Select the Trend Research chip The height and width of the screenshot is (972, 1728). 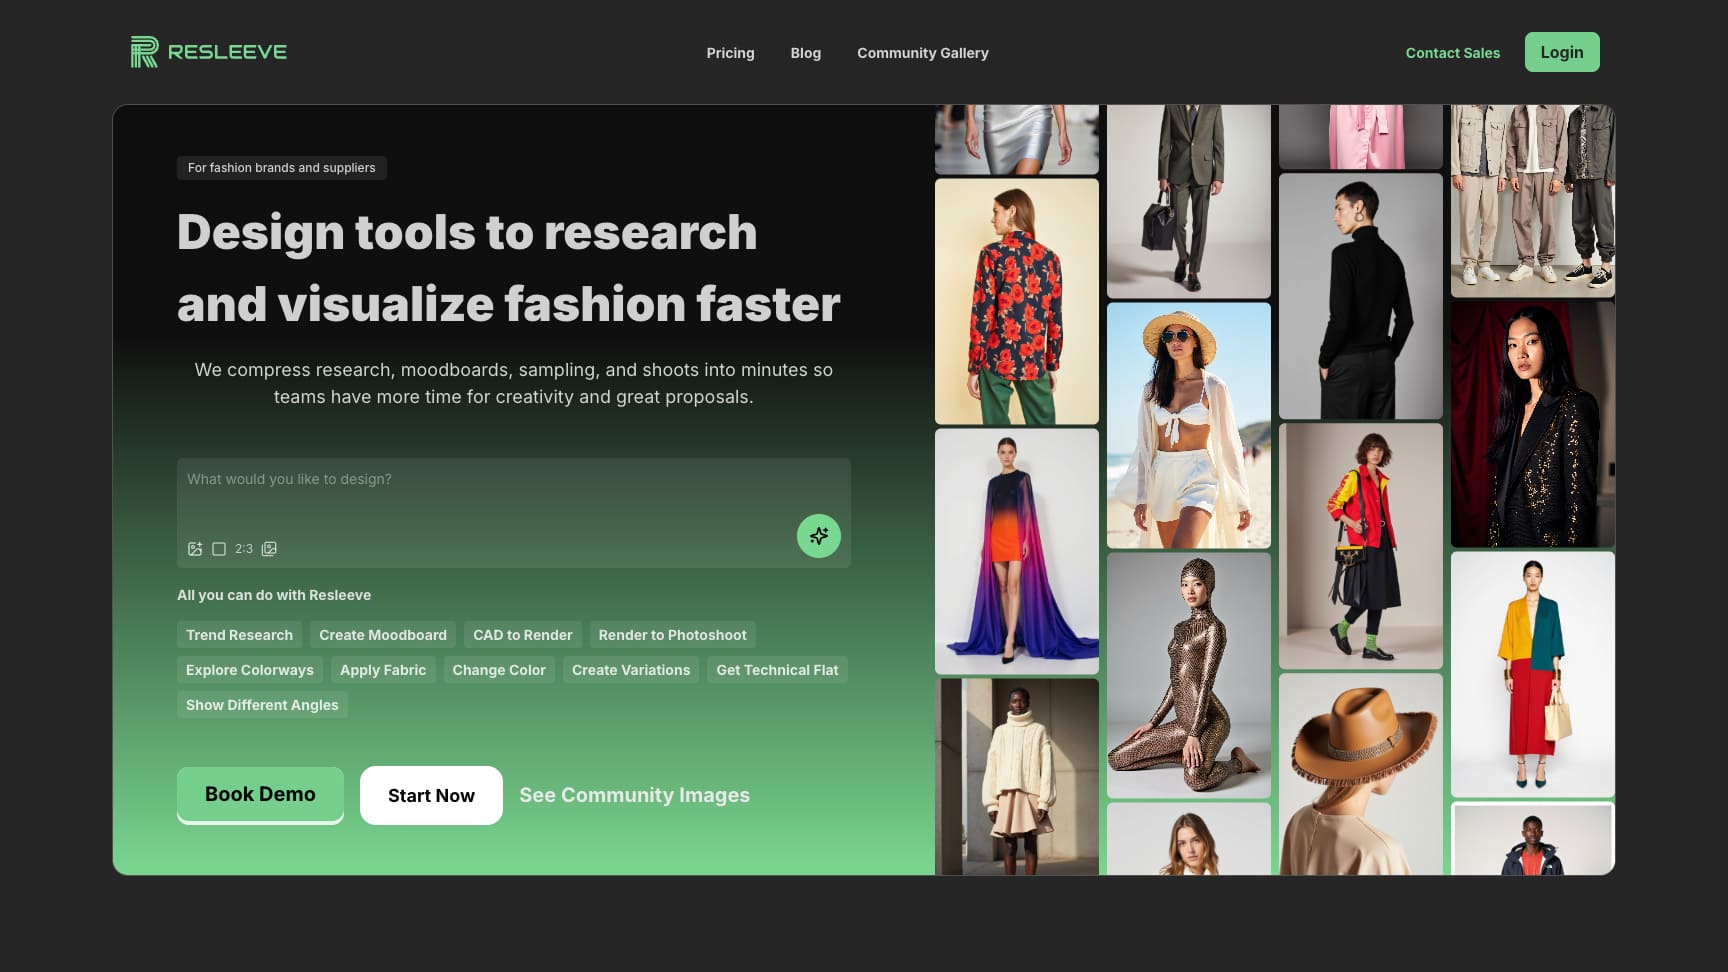click(x=239, y=635)
